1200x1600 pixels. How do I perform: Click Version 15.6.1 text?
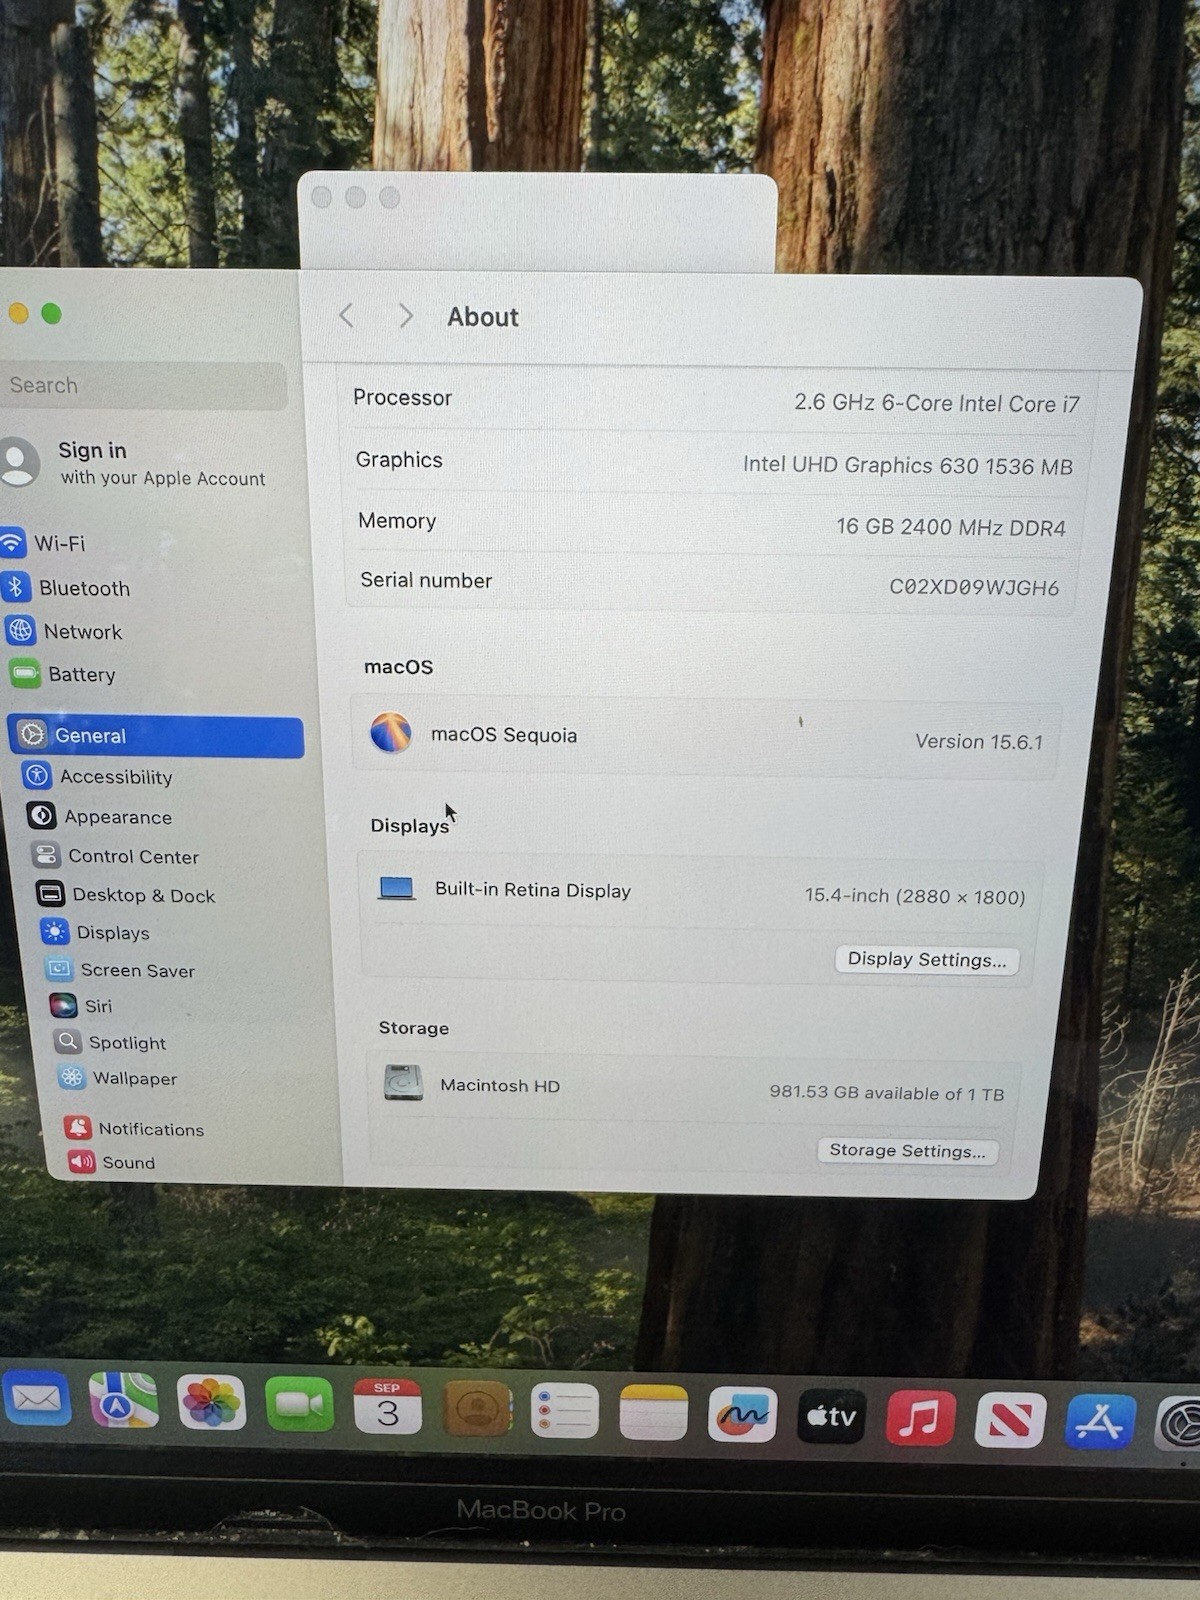979,742
